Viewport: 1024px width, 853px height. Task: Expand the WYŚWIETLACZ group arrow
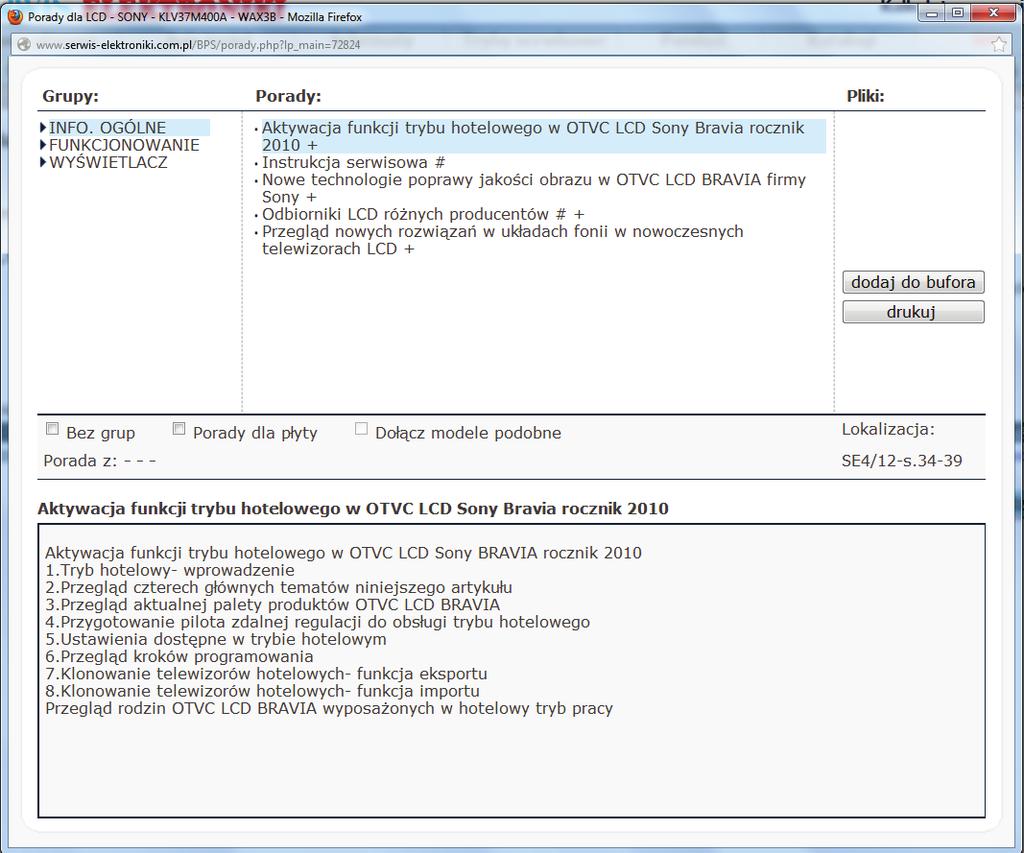click(x=43, y=162)
